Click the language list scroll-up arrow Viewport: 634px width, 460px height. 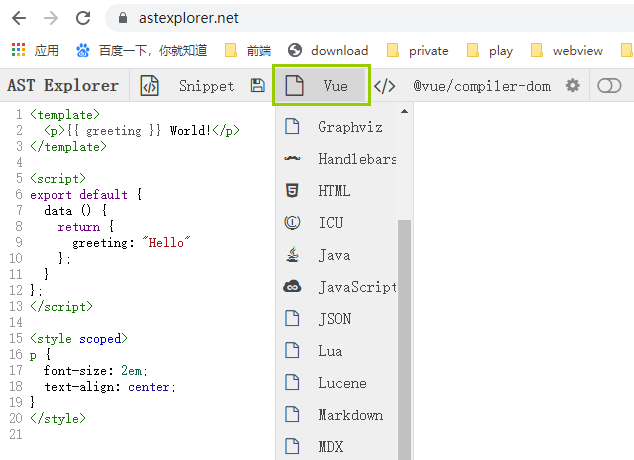click(x=404, y=111)
